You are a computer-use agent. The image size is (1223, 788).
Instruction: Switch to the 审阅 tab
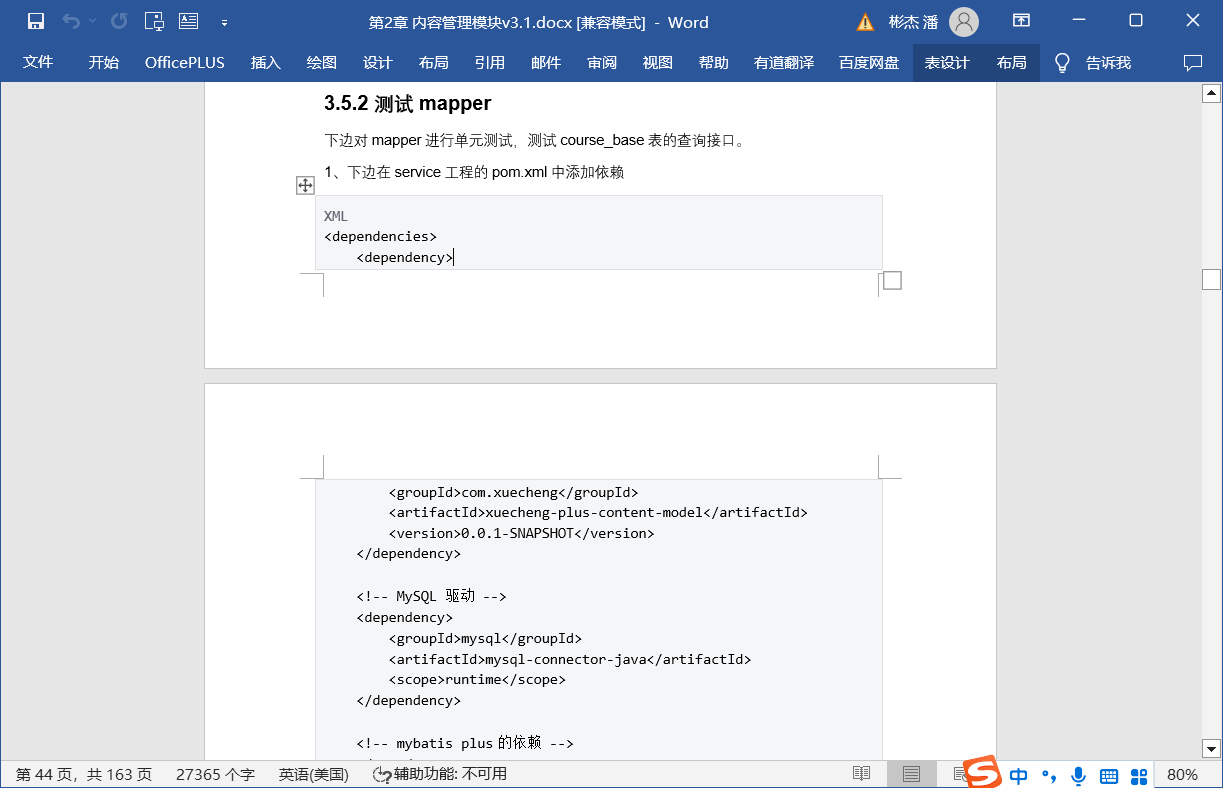tap(602, 62)
